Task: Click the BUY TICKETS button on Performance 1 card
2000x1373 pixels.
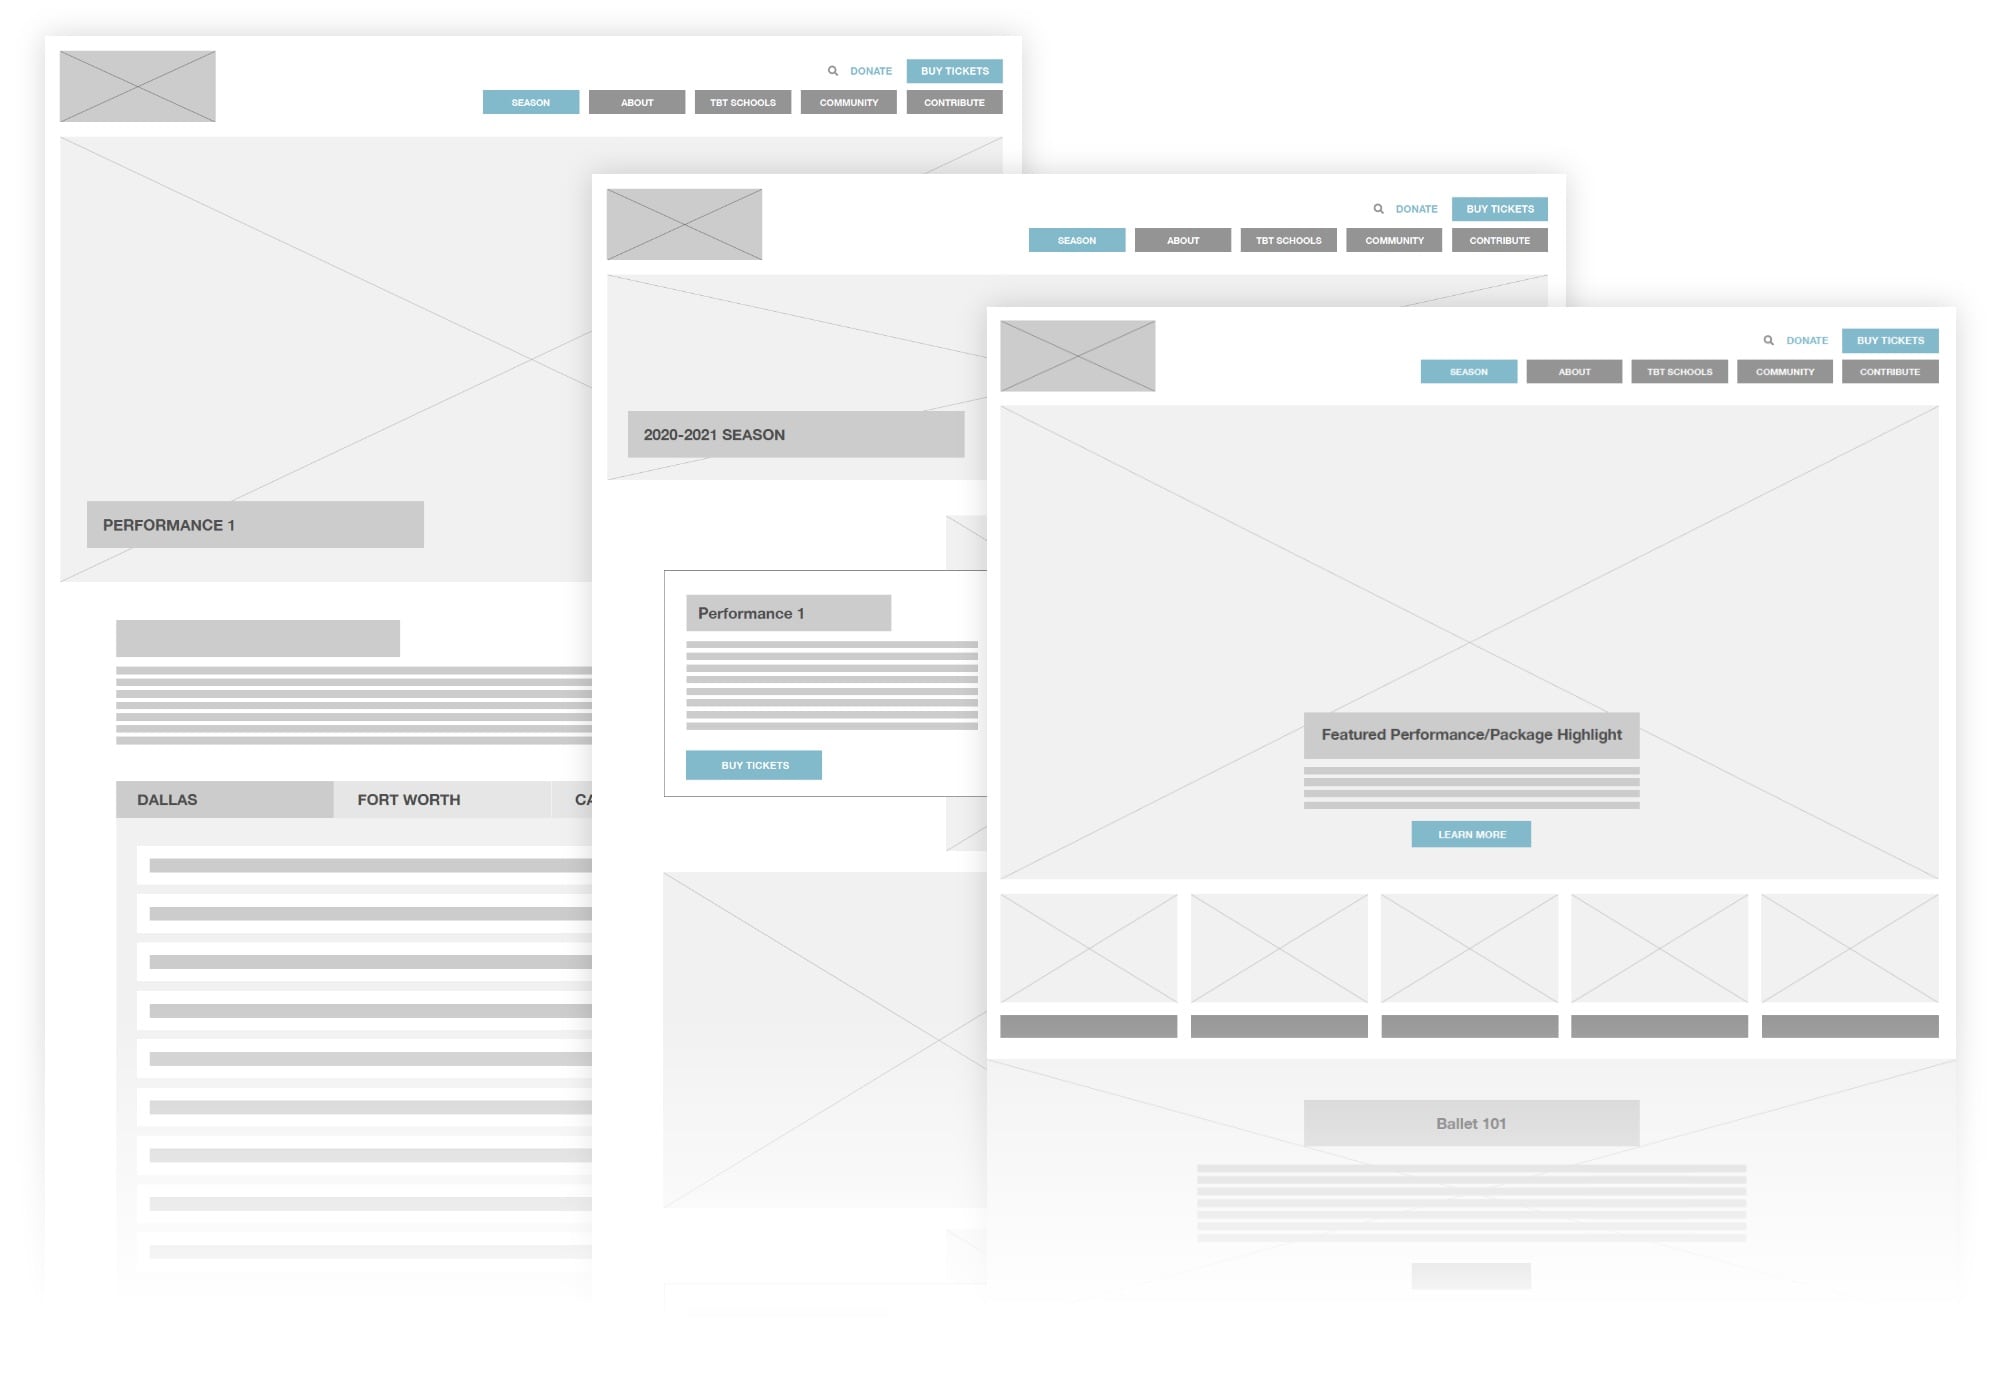Action: coord(754,765)
